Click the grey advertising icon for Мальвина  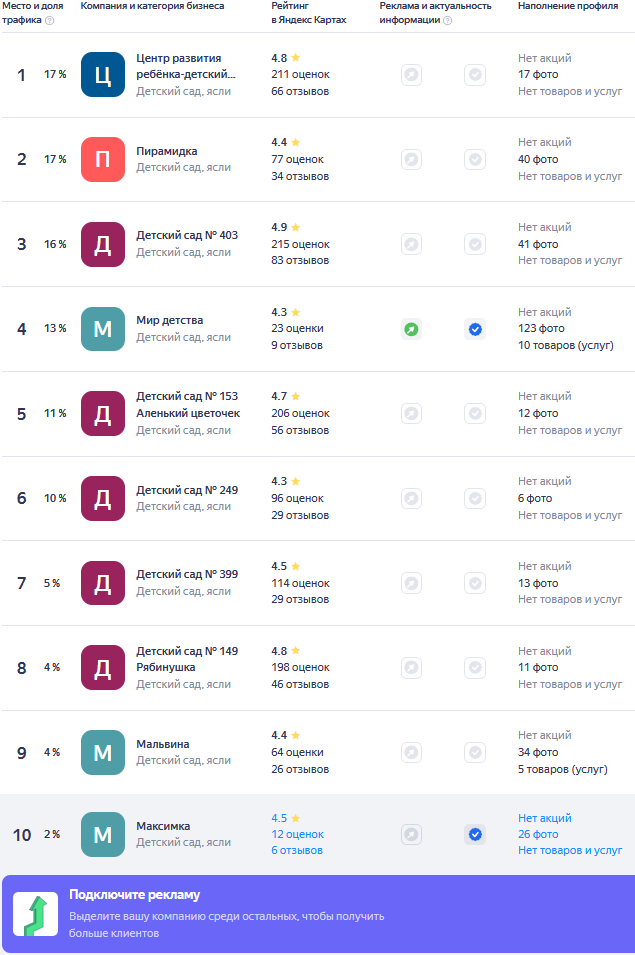[411, 752]
